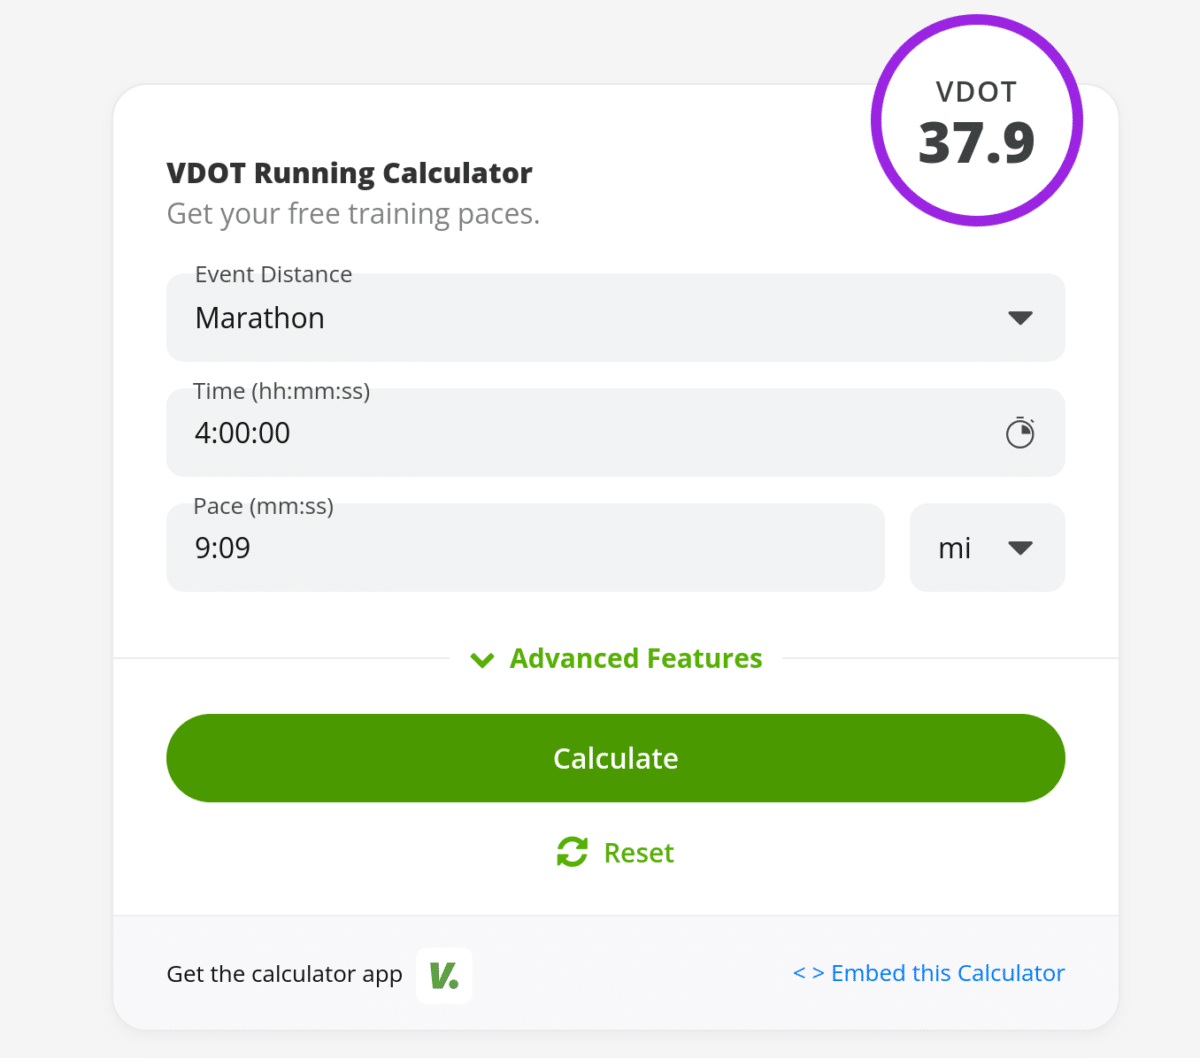This screenshot has height=1058, width=1200.
Task: Click the stopwatch icon in the Time field
Action: pyautogui.click(x=1020, y=433)
